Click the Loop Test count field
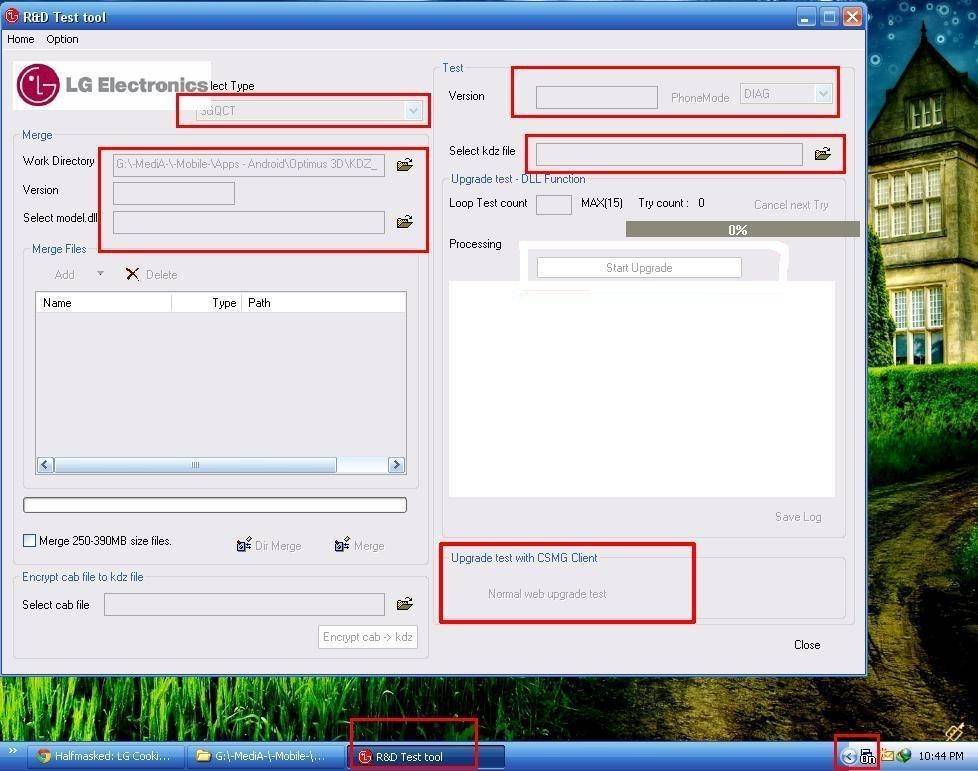Screen dimensions: 978x771 coord(554,204)
